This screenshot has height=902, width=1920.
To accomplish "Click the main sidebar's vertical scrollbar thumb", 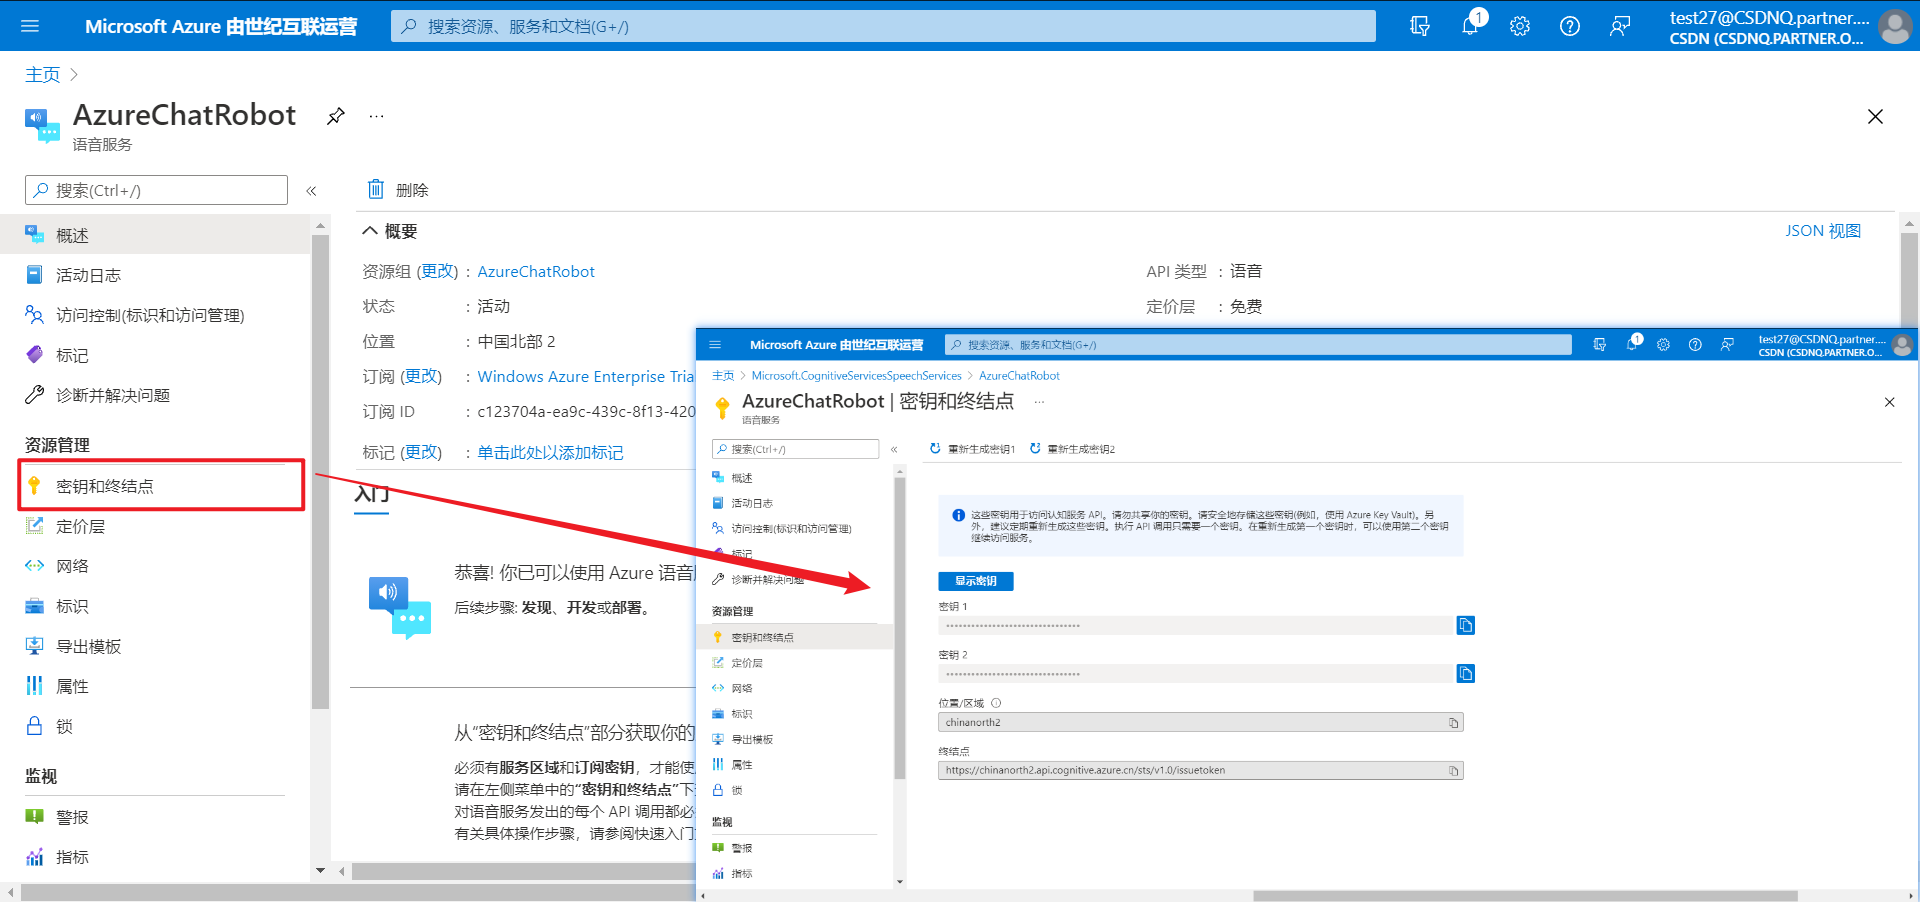I will tap(320, 472).
